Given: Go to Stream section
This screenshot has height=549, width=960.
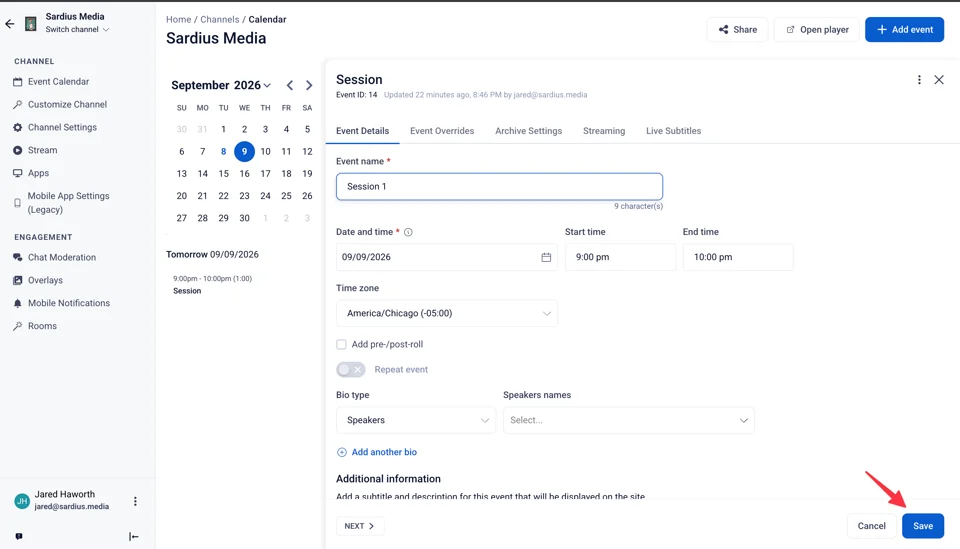Looking at the screenshot, I should pos(42,150).
